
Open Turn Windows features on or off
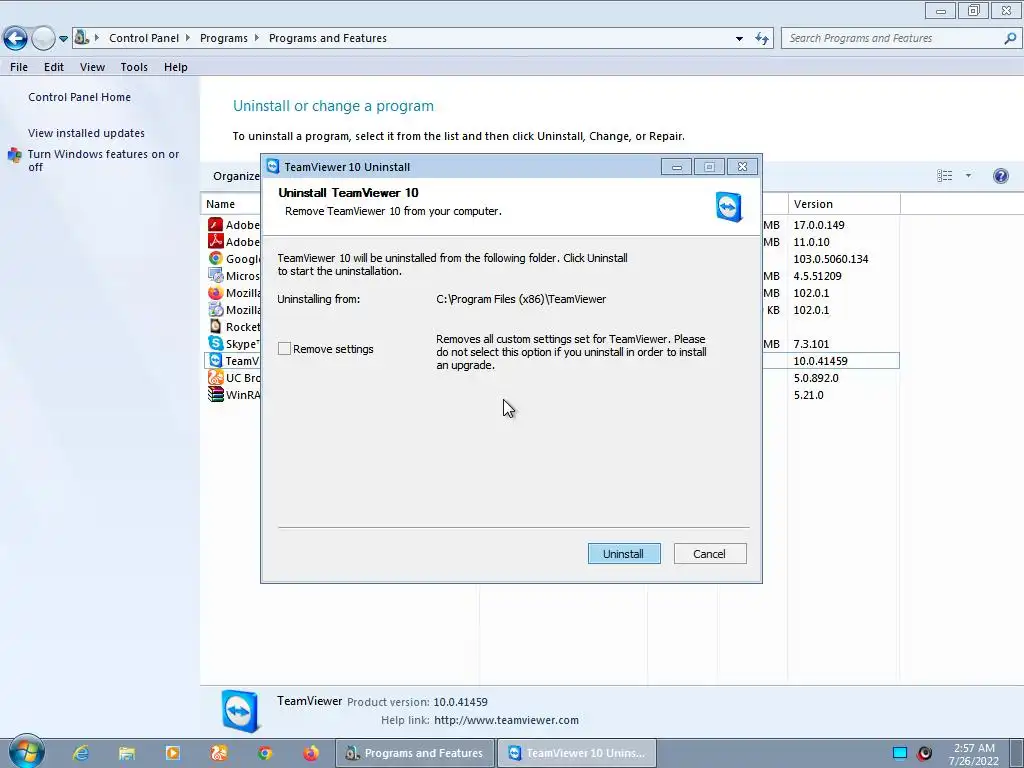pos(103,160)
